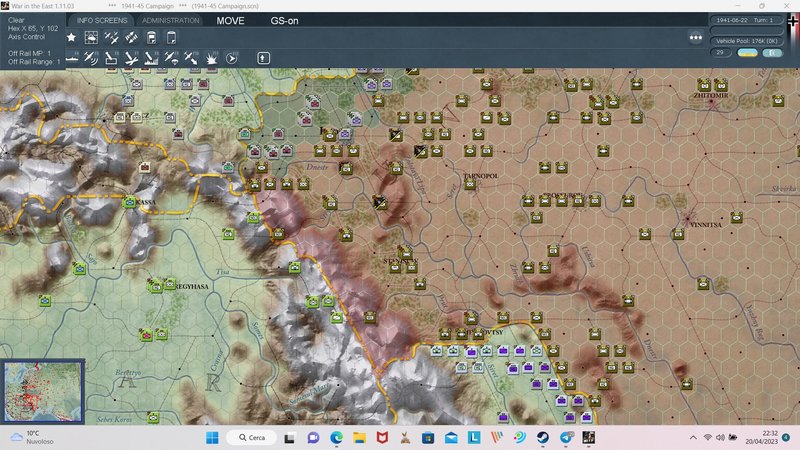Open the Windows Start menu
The width and height of the screenshot is (800, 450).
pos(212,438)
